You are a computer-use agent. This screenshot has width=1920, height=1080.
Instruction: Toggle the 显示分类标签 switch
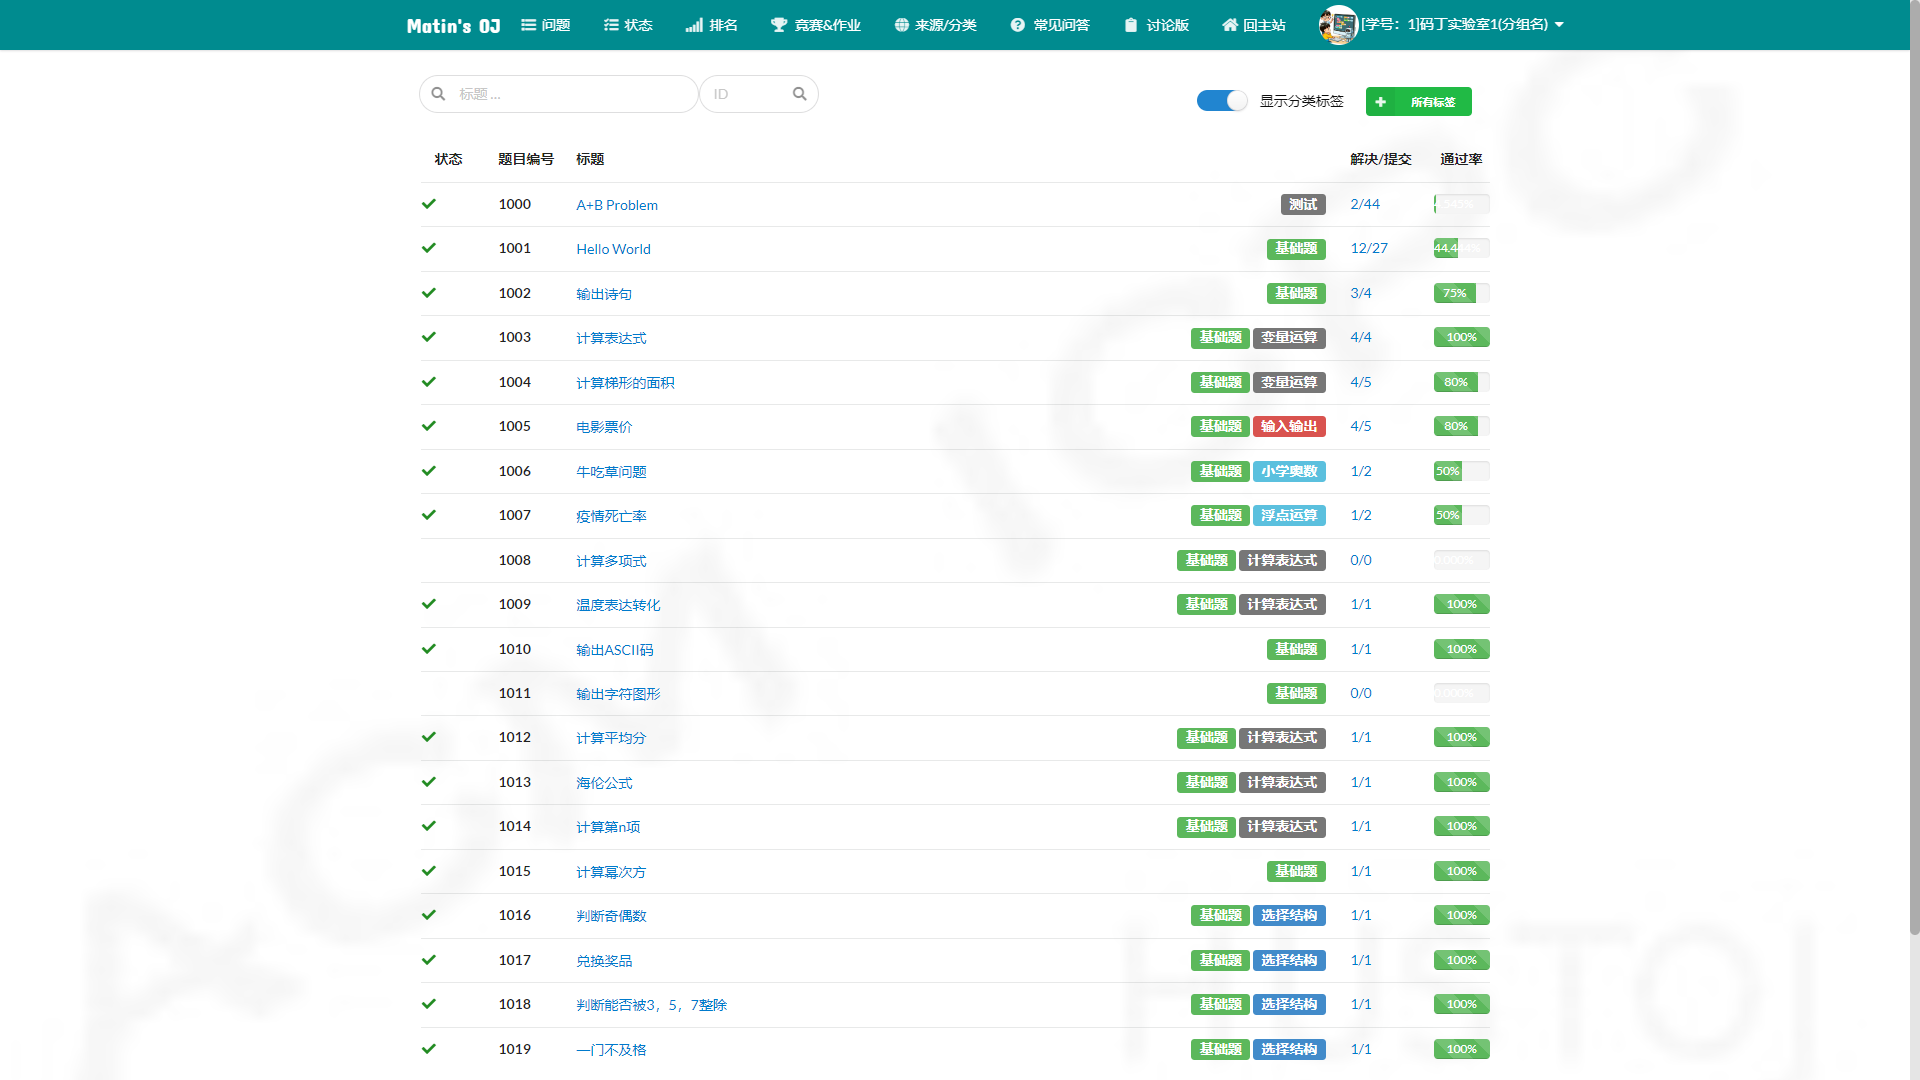[x=1222, y=101]
